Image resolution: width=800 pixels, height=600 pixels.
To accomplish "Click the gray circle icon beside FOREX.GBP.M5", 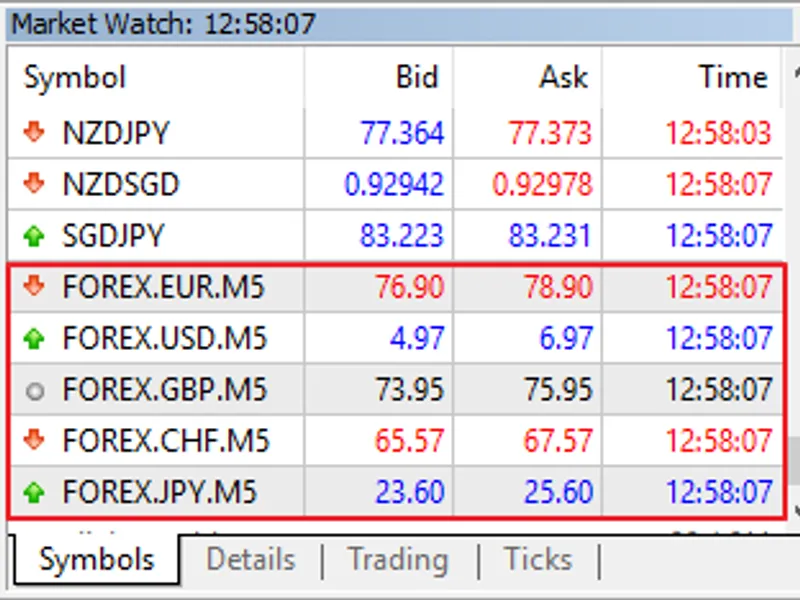I will (35, 391).
